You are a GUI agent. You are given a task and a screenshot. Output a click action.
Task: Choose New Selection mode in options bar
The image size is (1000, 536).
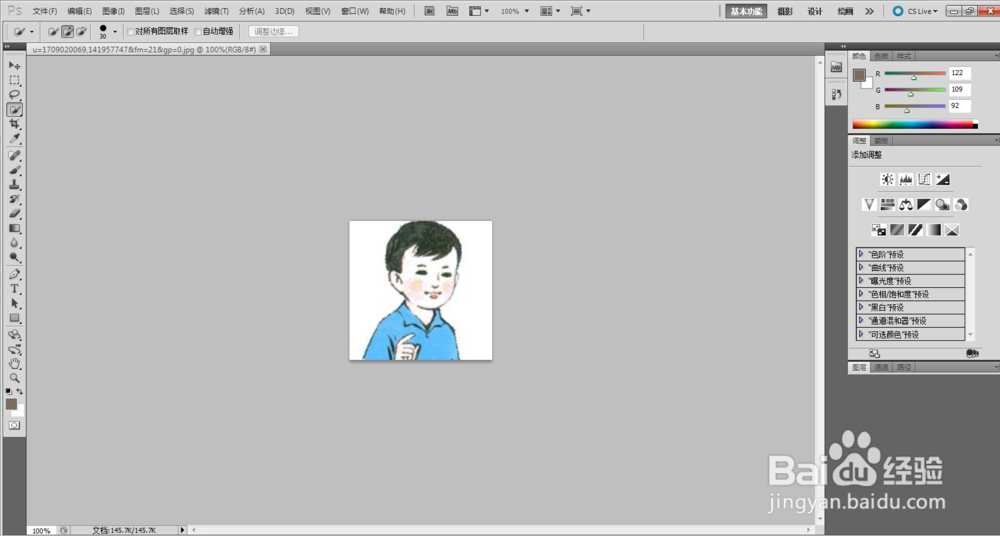pyautogui.click(x=54, y=31)
